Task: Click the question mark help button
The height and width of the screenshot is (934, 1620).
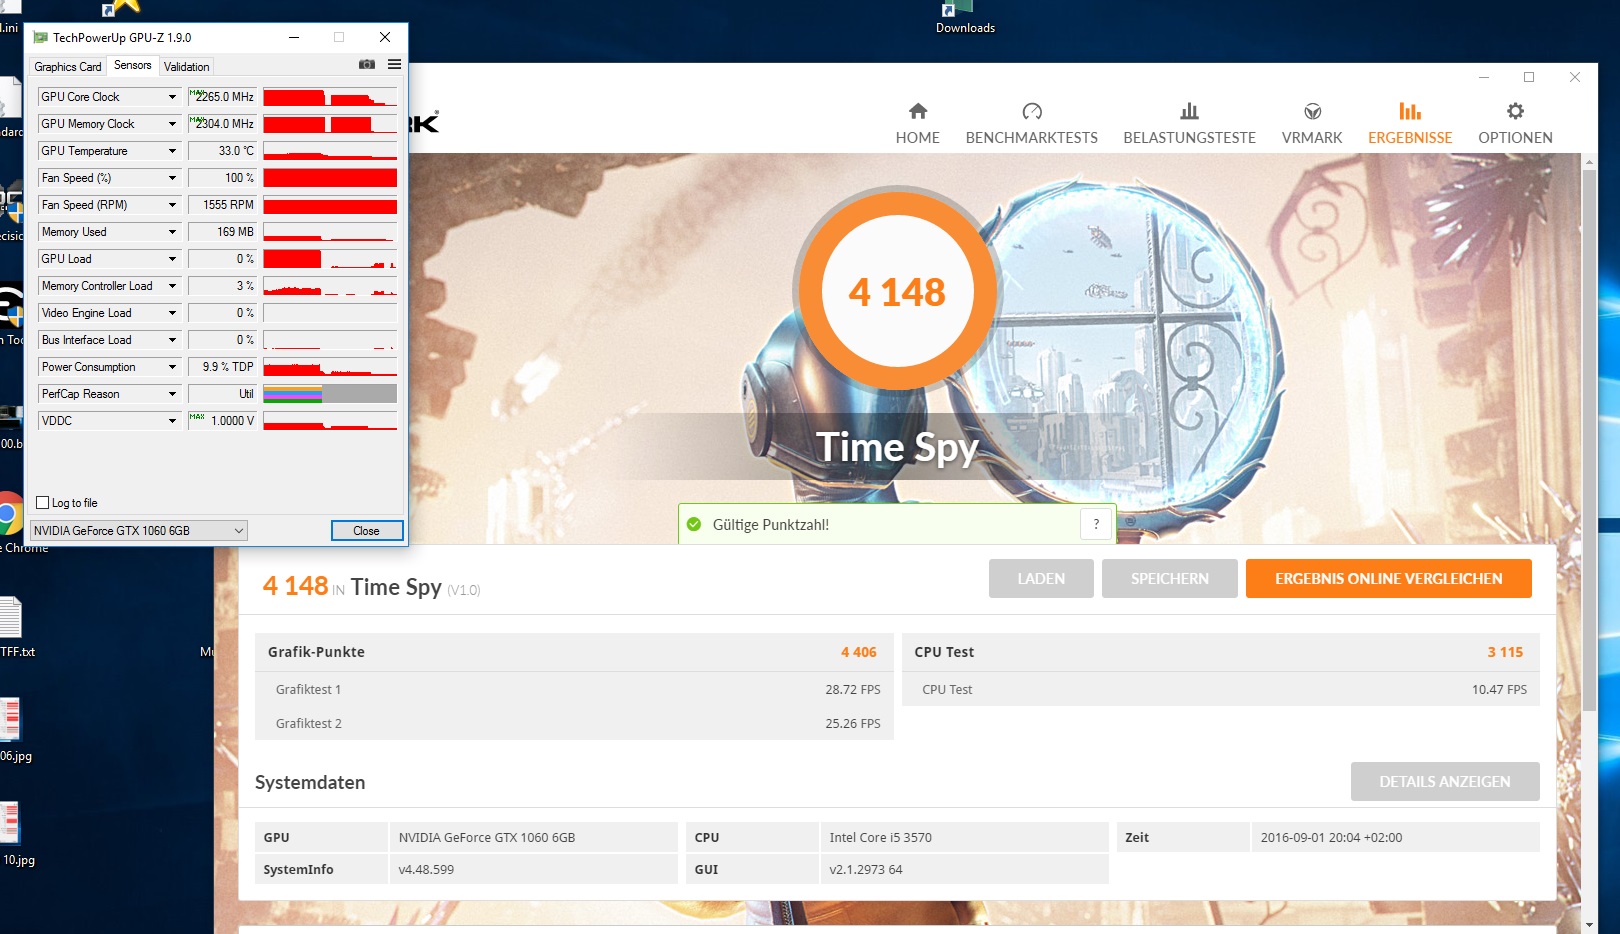Action: click(x=1096, y=524)
